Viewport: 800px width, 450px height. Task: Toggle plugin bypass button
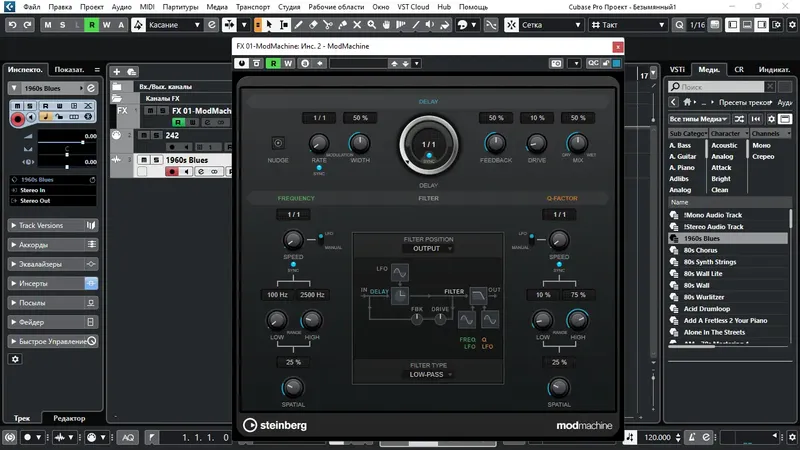(x=257, y=63)
